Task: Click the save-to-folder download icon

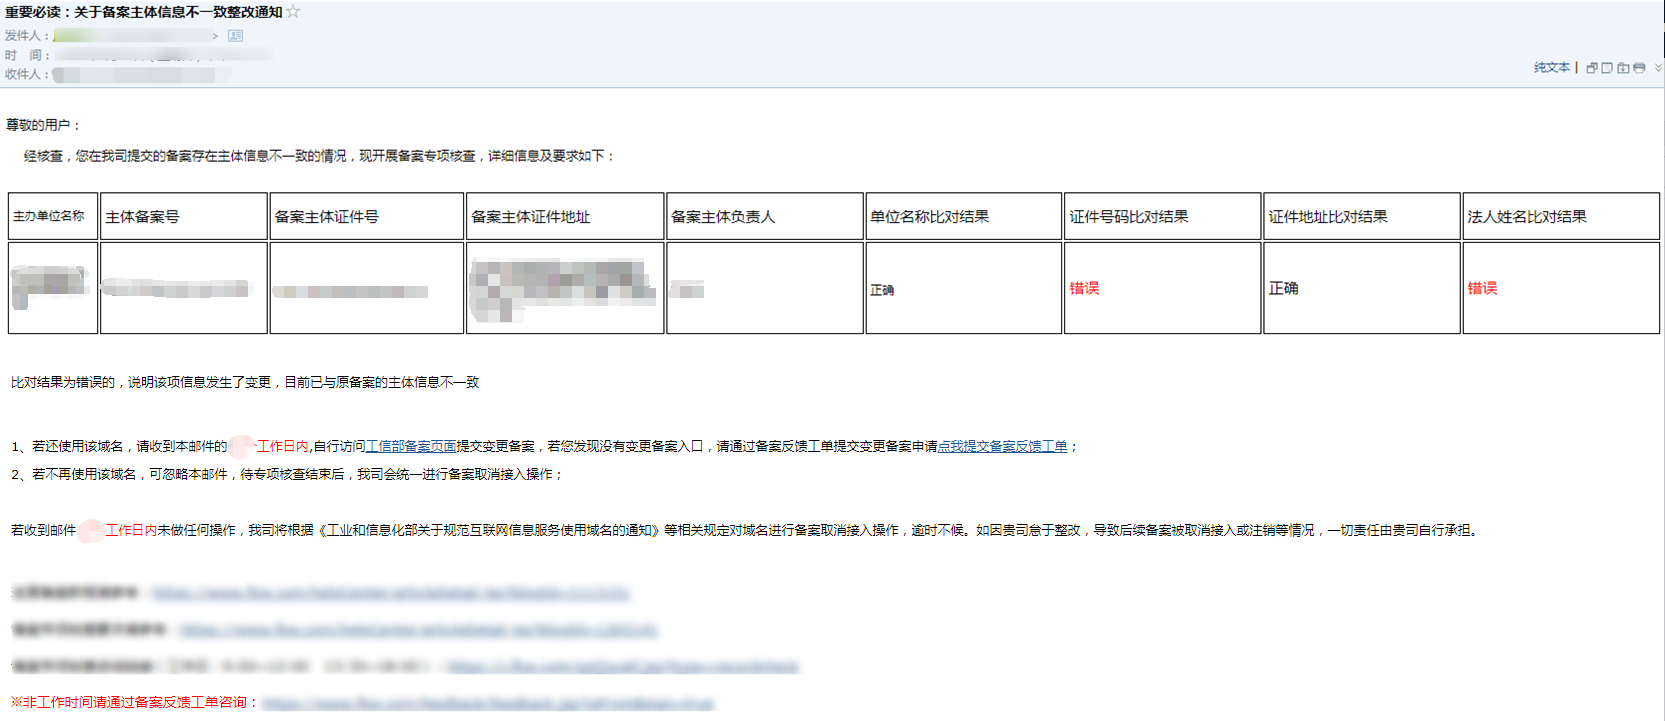Action: click(1623, 68)
